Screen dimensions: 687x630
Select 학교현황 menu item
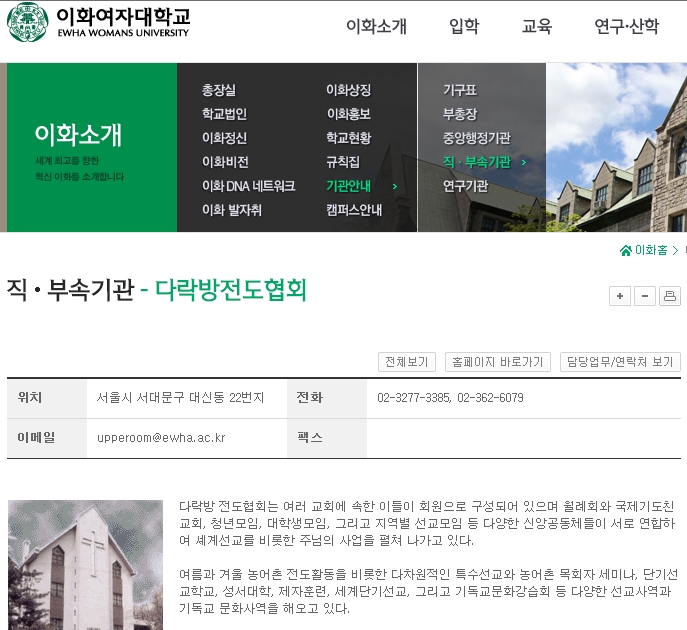click(x=348, y=138)
